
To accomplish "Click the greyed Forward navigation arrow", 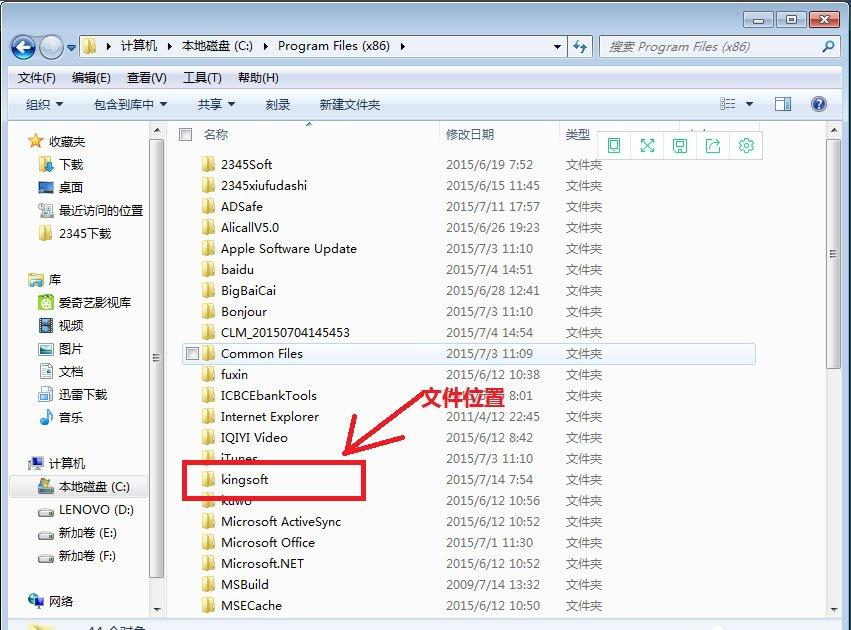I will [52, 47].
